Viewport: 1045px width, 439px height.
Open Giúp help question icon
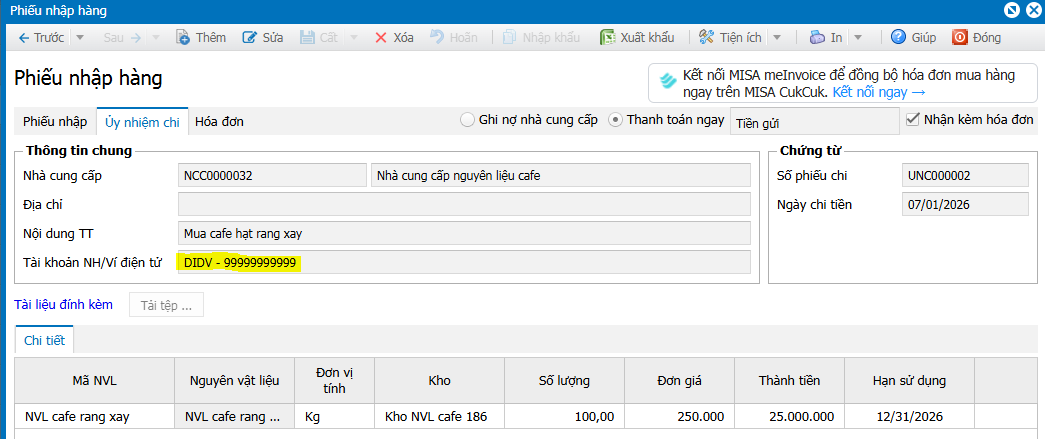tap(898, 37)
